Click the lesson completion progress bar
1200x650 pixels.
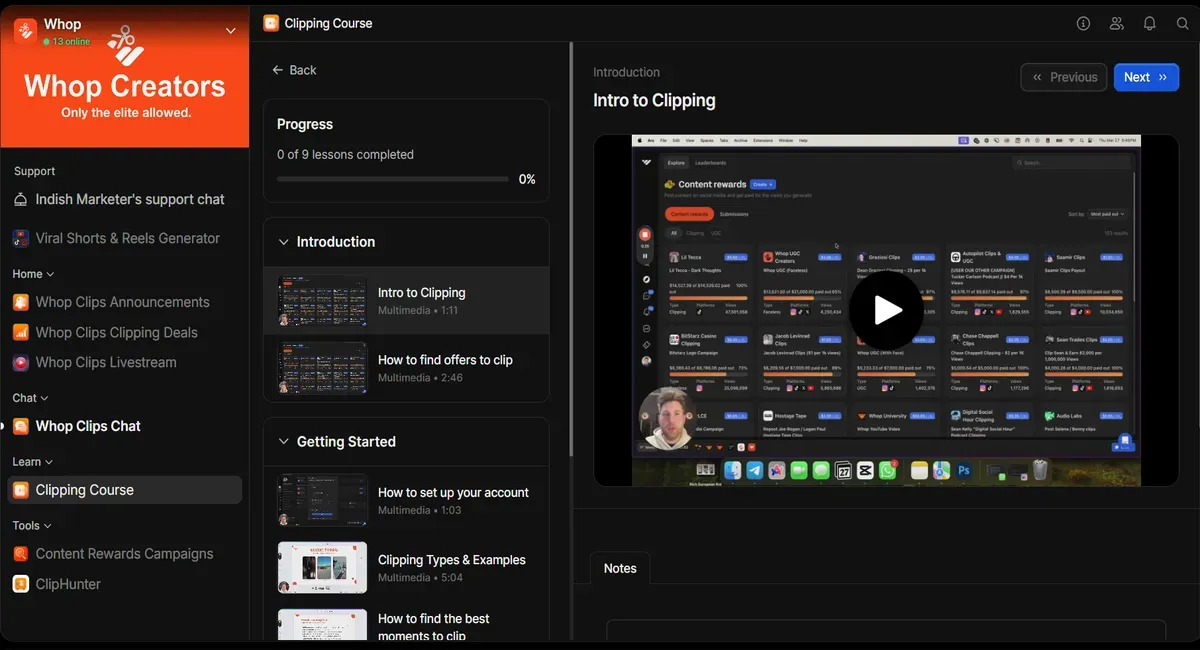pyautogui.click(x=393, y=179)
